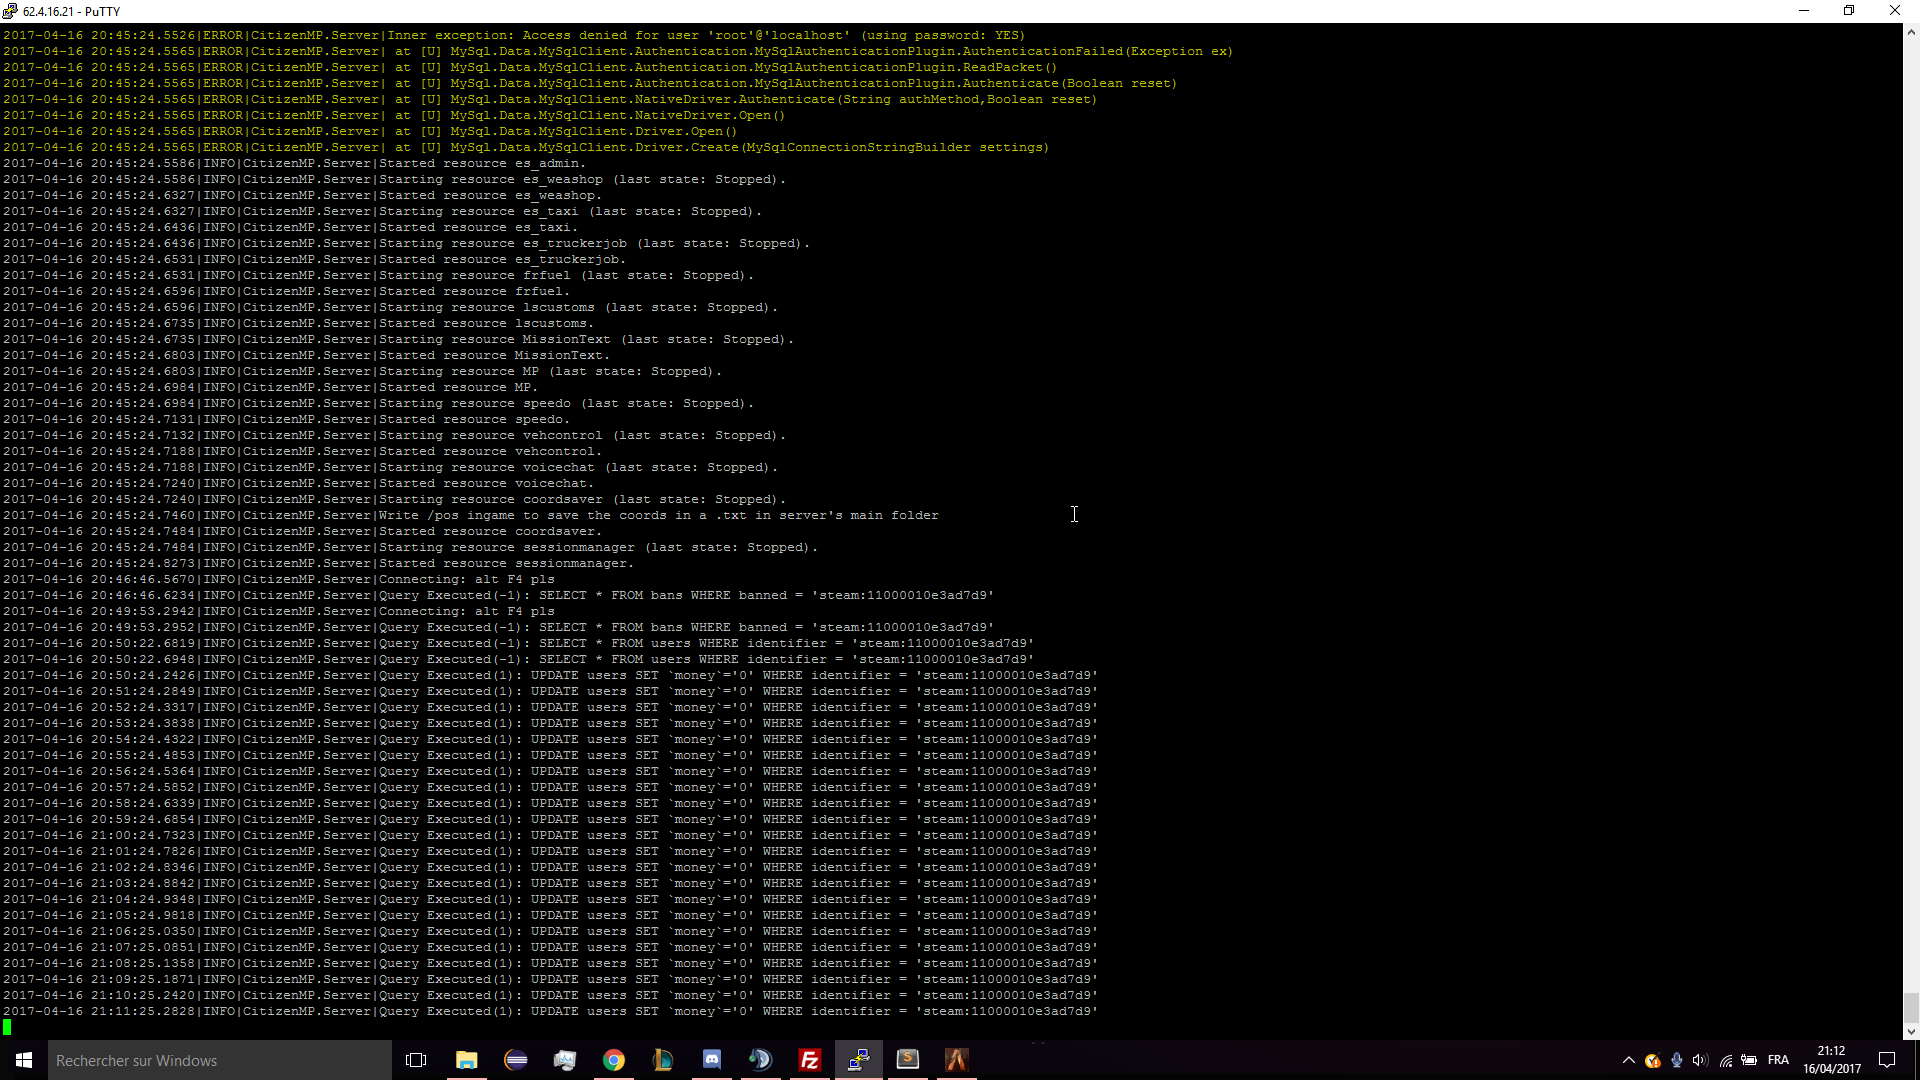Open the clock showing 21:12

coord(1832,1060)
